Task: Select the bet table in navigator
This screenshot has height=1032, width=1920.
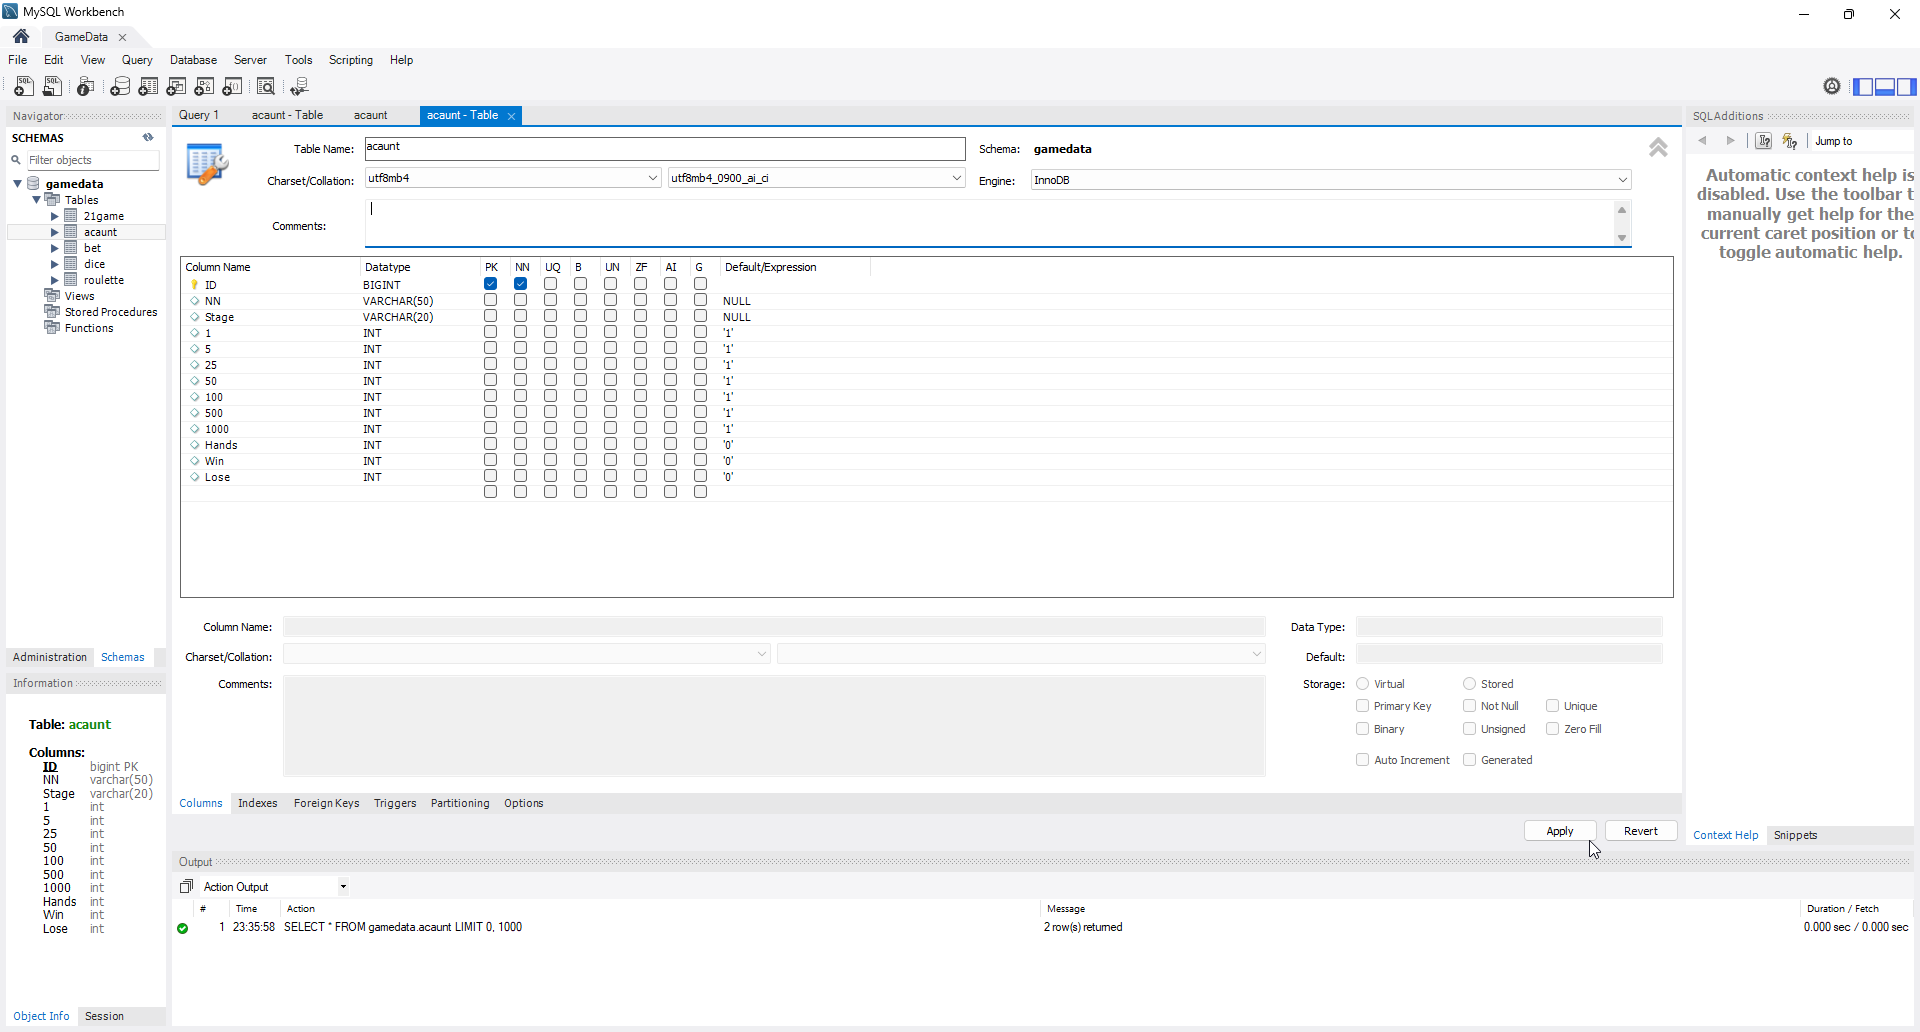Action: (x=92, y=248)
